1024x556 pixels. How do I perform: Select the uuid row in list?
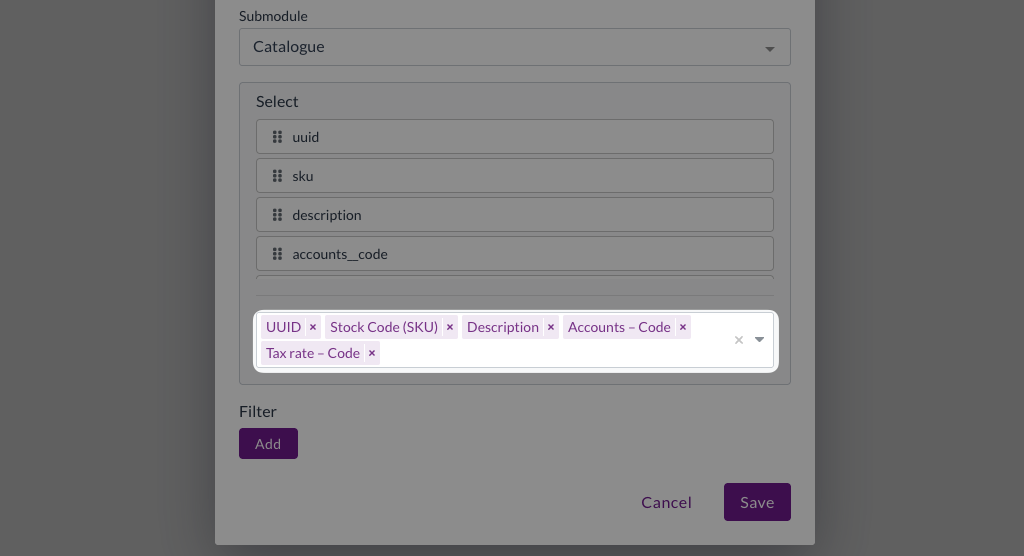click(520, 137)
